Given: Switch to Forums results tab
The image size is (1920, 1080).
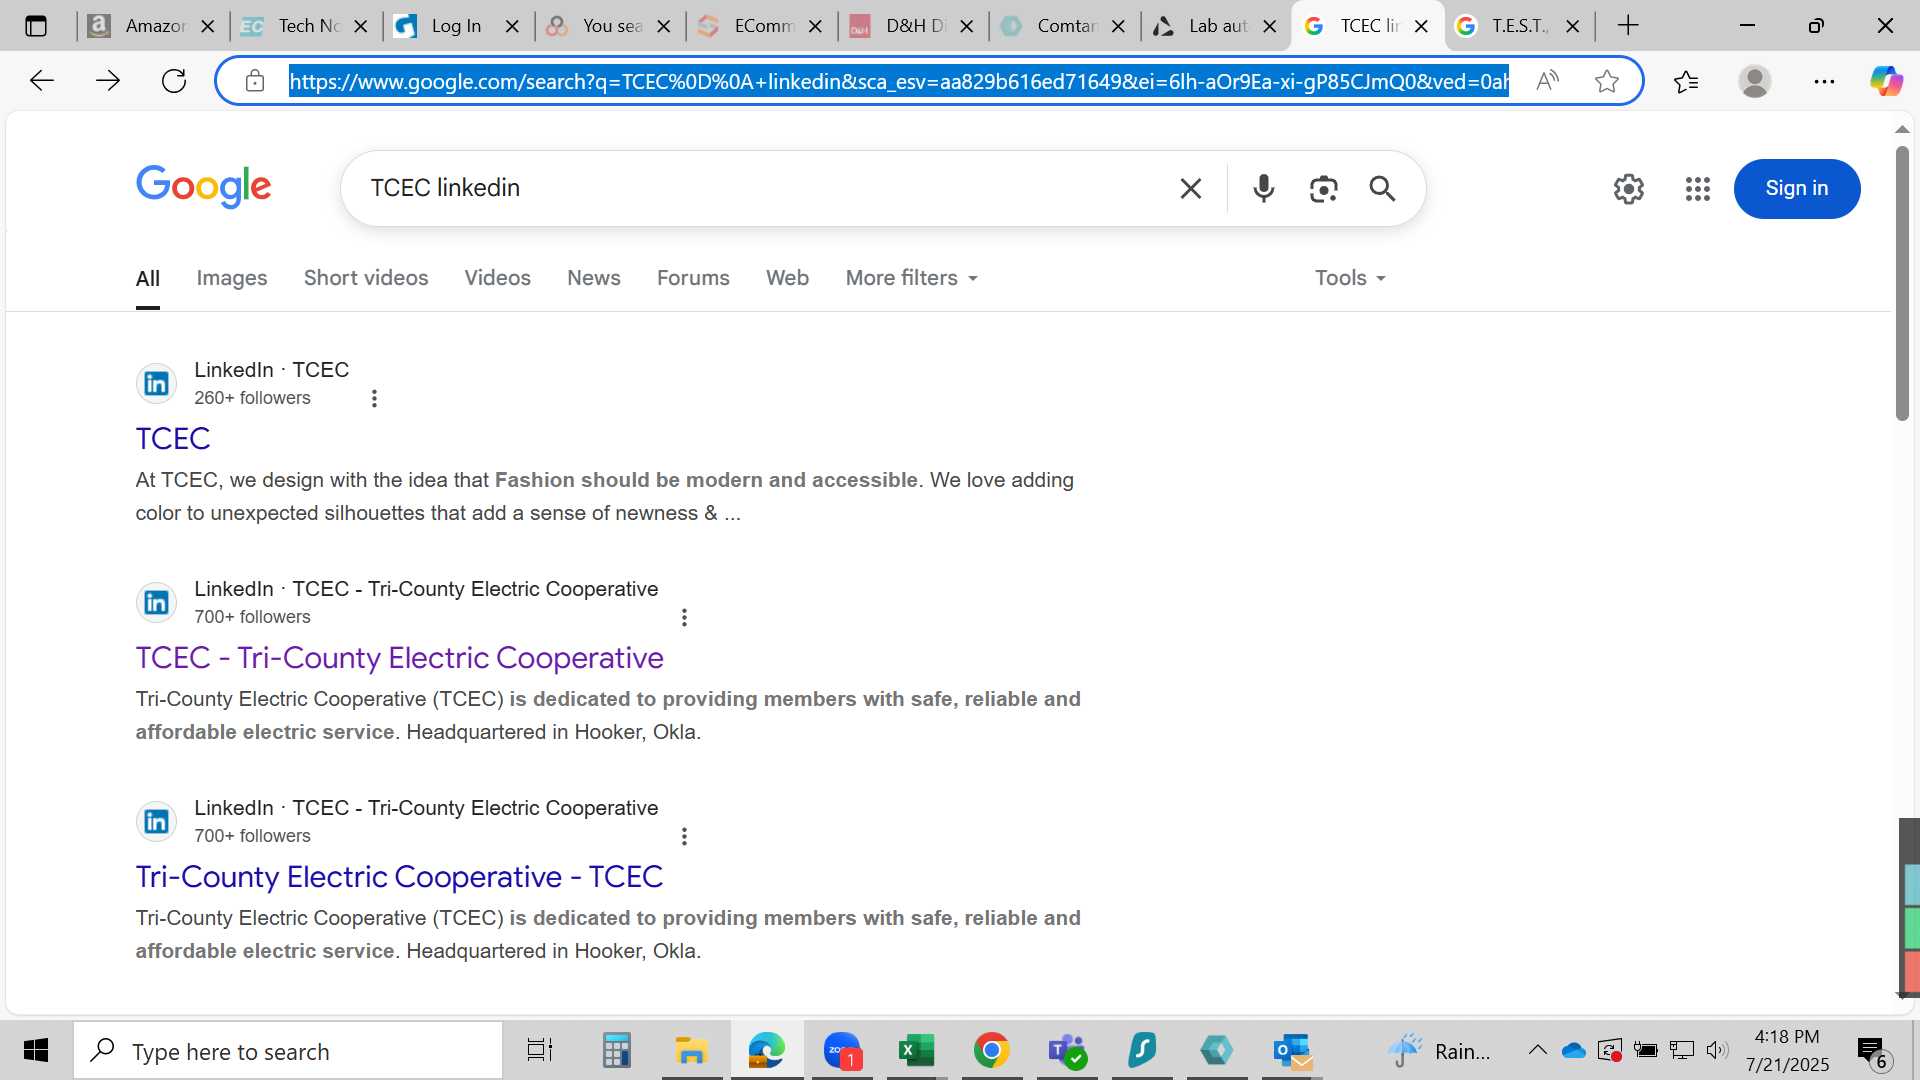Looking at the screenshot, I should [x=693, y=278].
